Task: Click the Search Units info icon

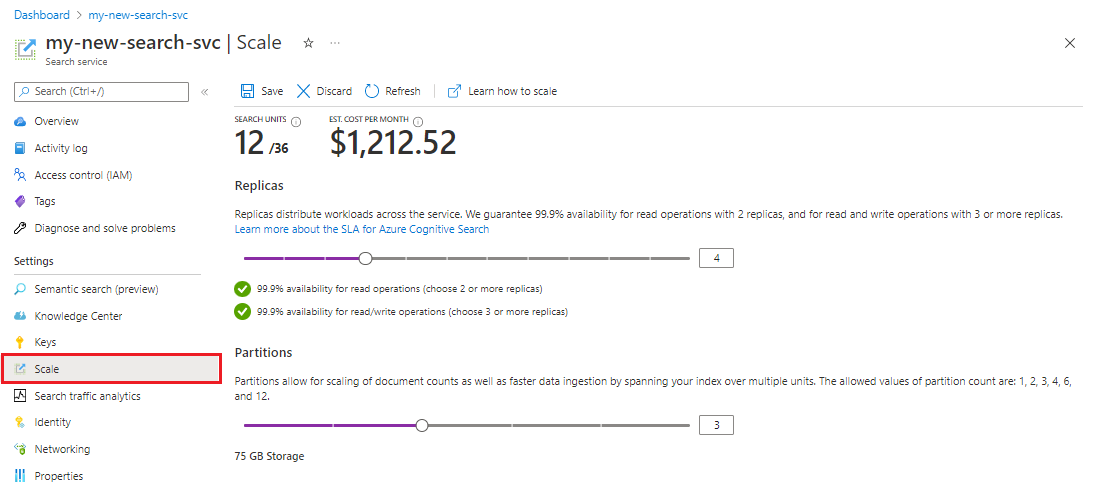Action: [x=296, y=122]
